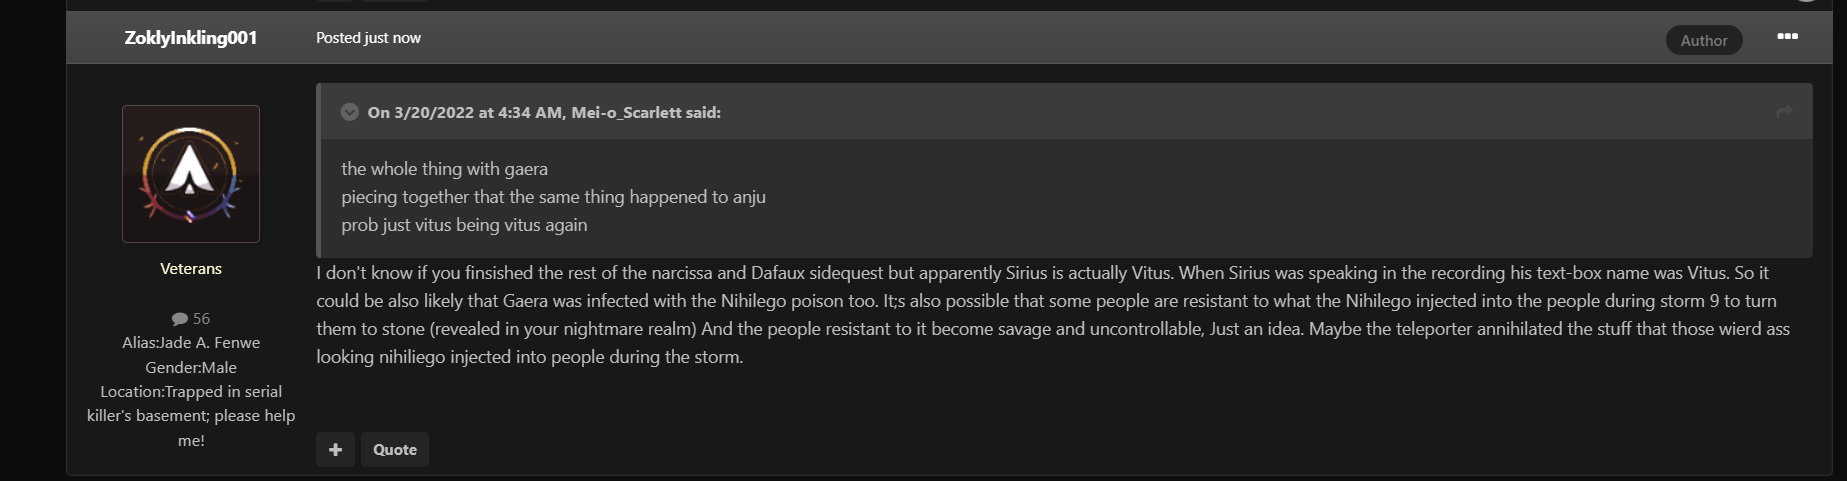This screenshot has width=1847, height=481.
Task: Click the Gender:Male profile field
Action: pos(191,368)
